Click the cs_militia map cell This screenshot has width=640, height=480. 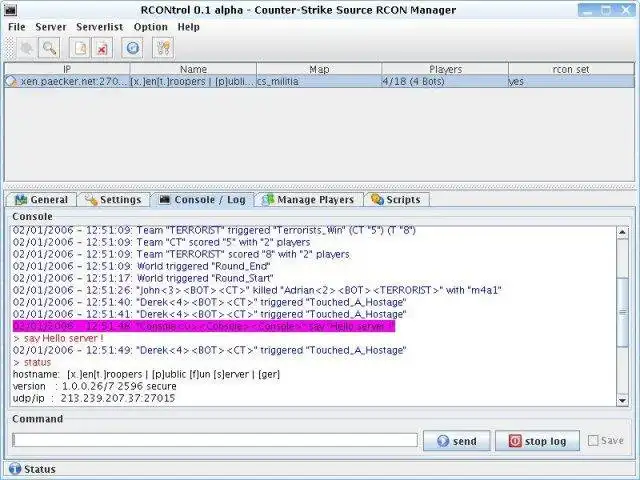319,82
